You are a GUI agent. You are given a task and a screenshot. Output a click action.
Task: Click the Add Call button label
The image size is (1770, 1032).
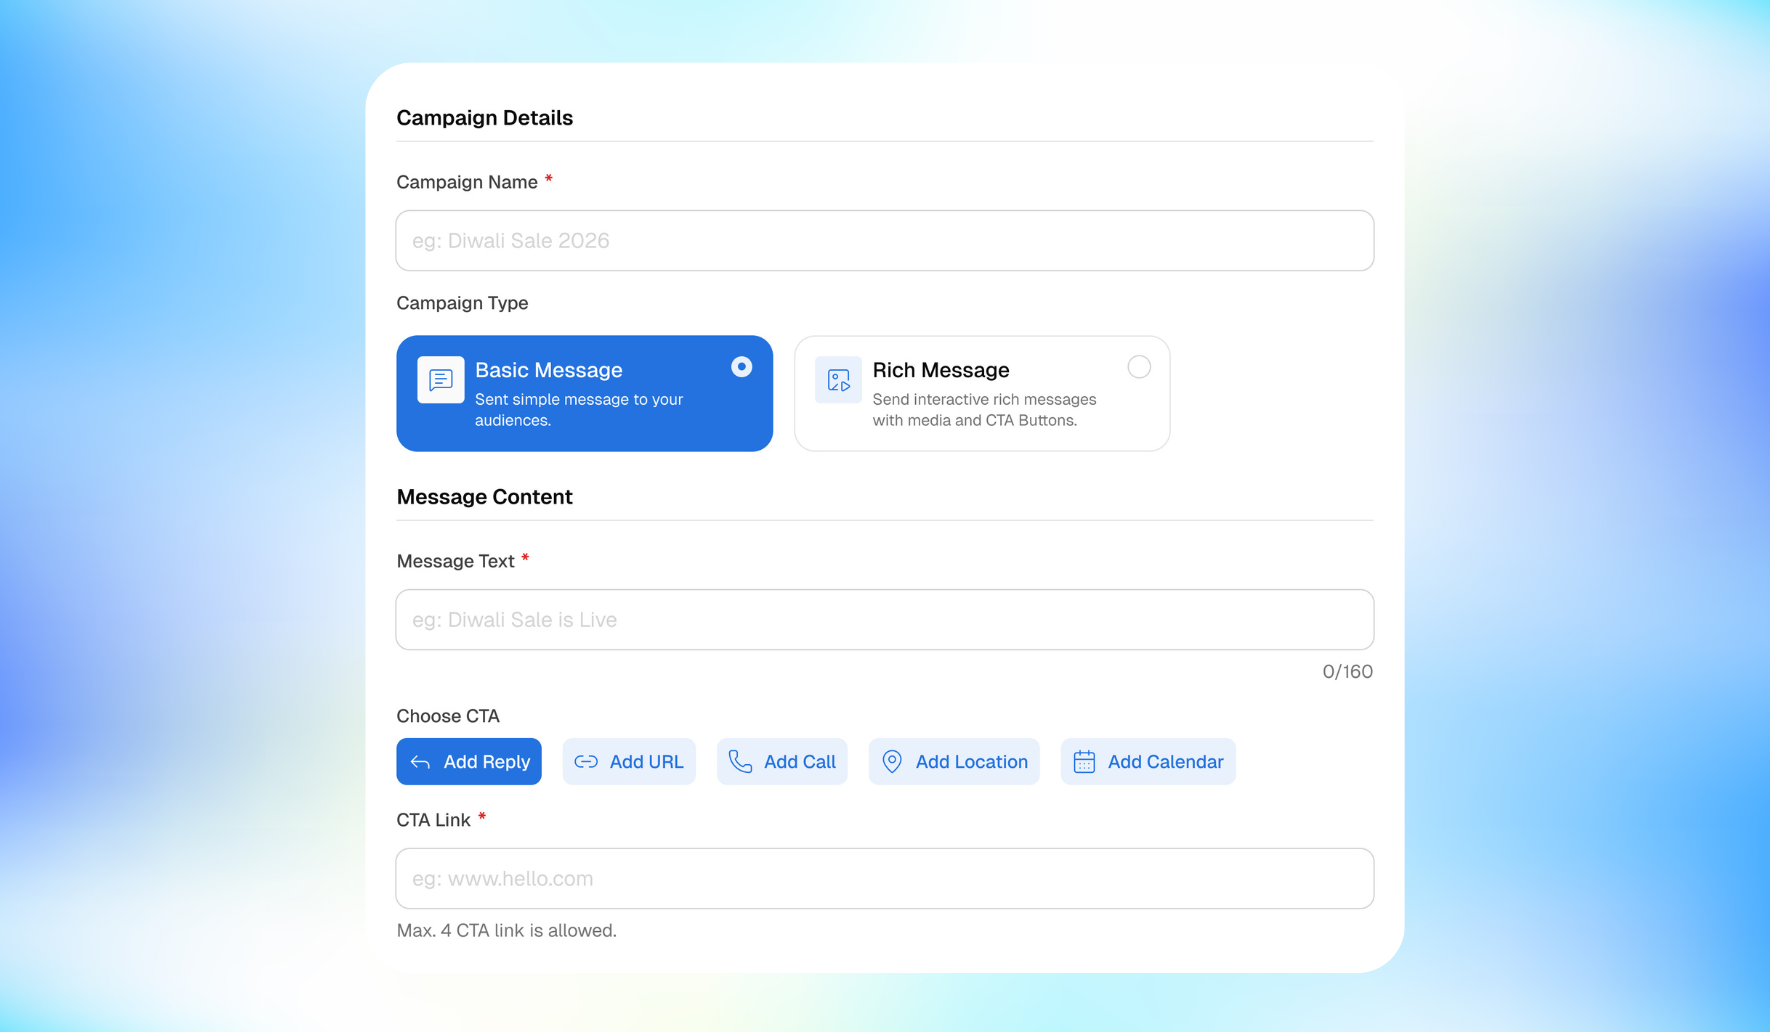tap(799, 762)
